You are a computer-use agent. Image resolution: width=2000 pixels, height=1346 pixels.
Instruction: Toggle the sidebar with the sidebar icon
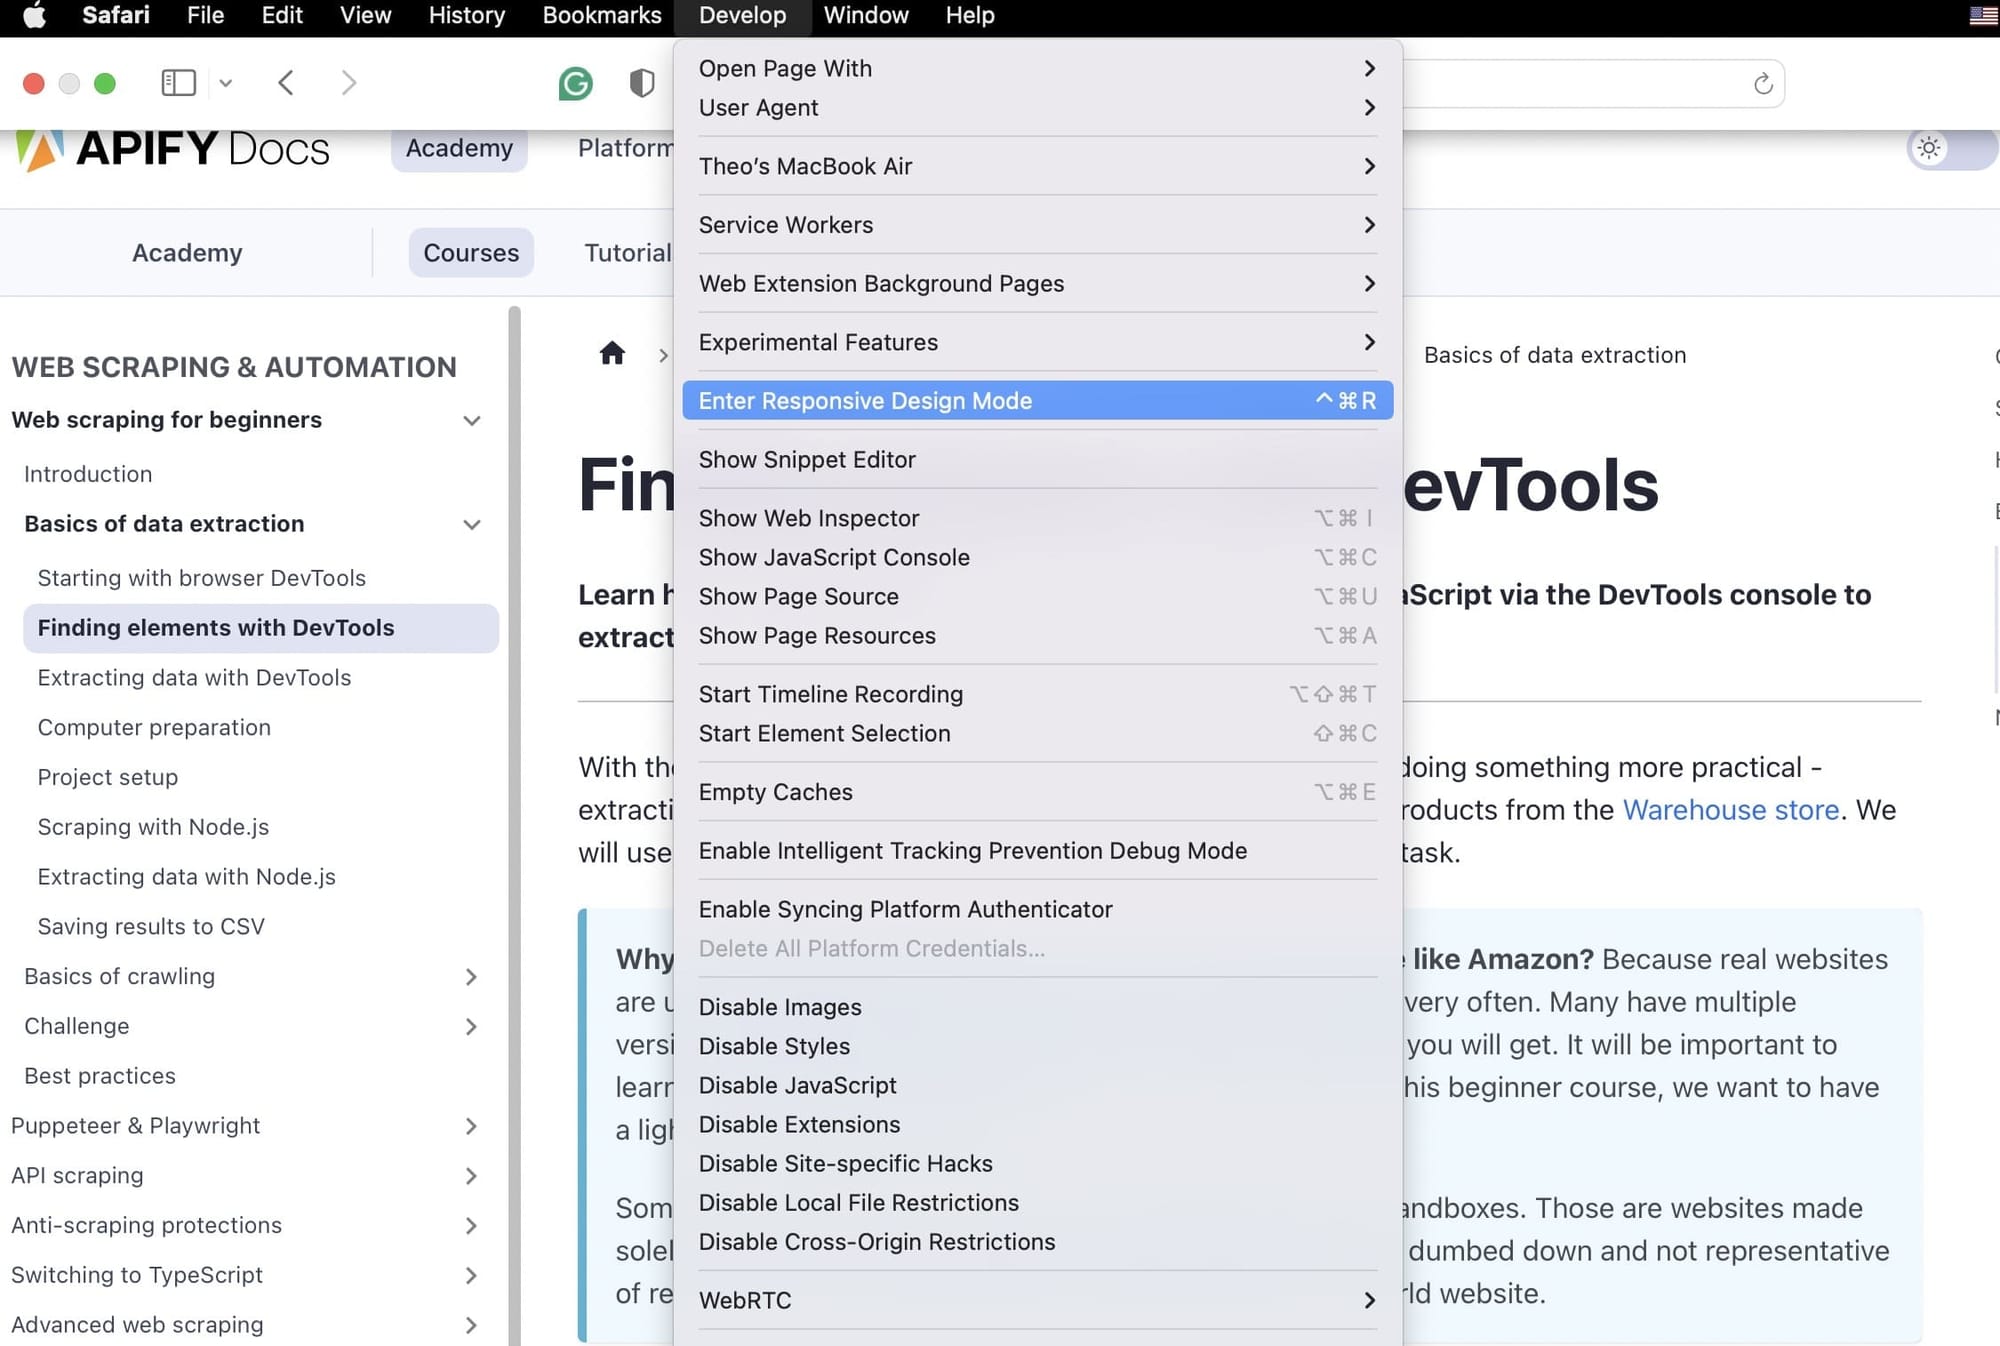178,83
